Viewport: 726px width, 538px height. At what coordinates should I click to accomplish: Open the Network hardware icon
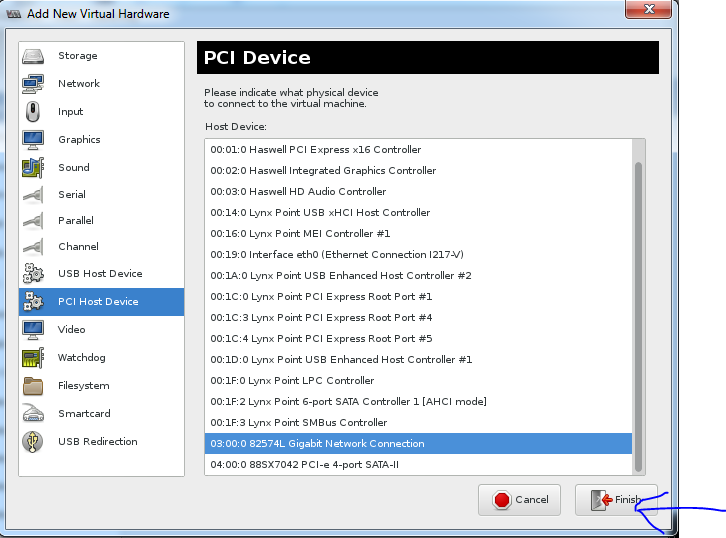point(33,84)
